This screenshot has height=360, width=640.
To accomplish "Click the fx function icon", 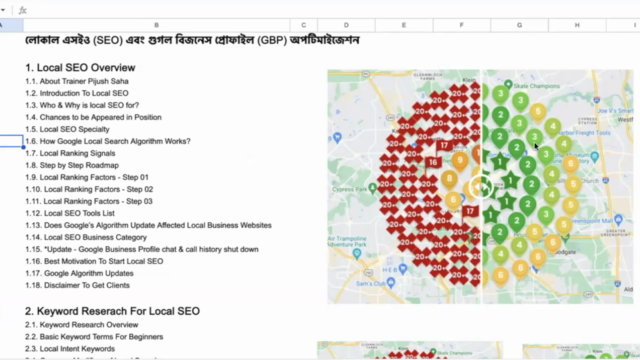I will [x=22, y=10].
